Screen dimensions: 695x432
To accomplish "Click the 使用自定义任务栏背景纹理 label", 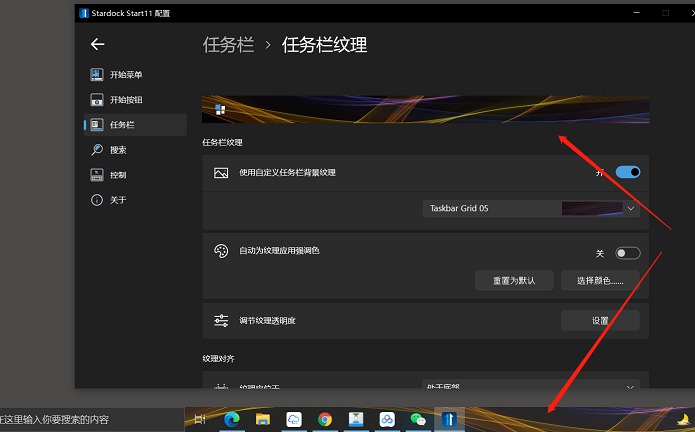I will click(x=287, y=172).
